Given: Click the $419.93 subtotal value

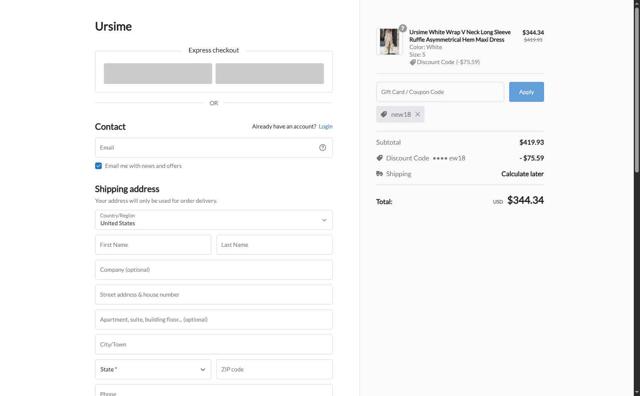Looking at the screenshot, I should (x=531, y=142).
